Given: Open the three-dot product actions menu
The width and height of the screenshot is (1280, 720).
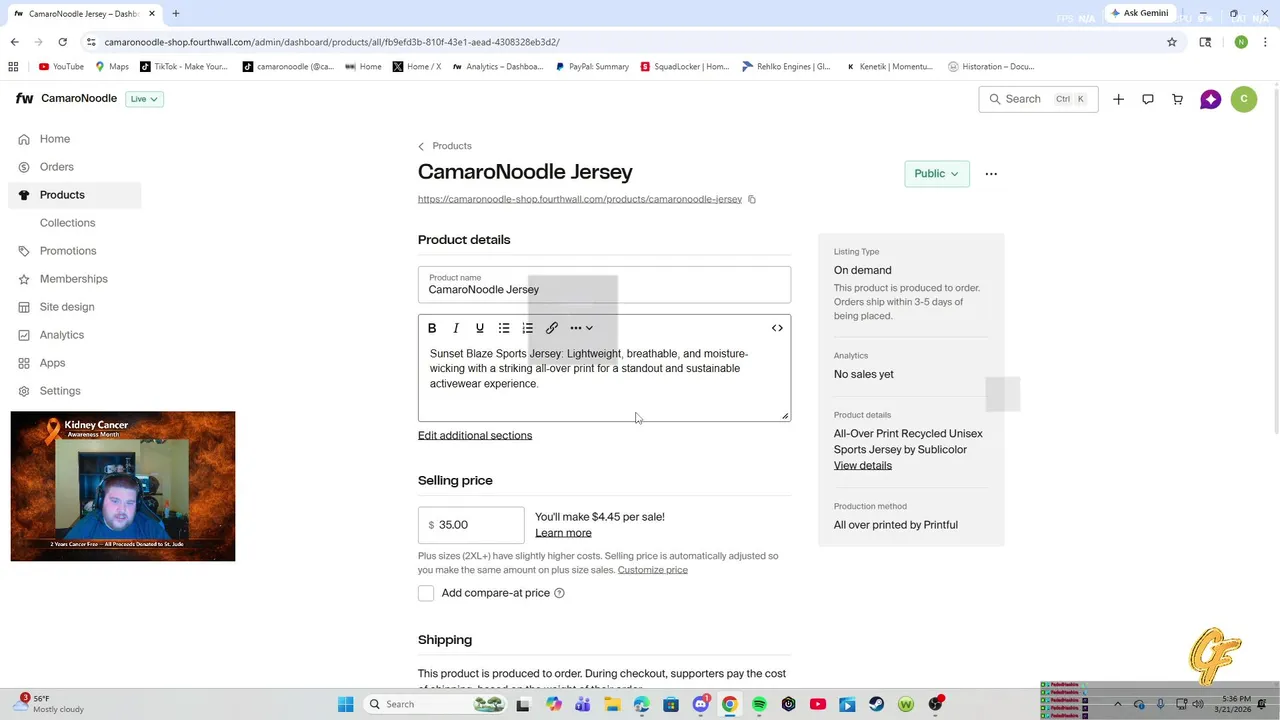Looking at the screenshot, I should tap(991, 174).
